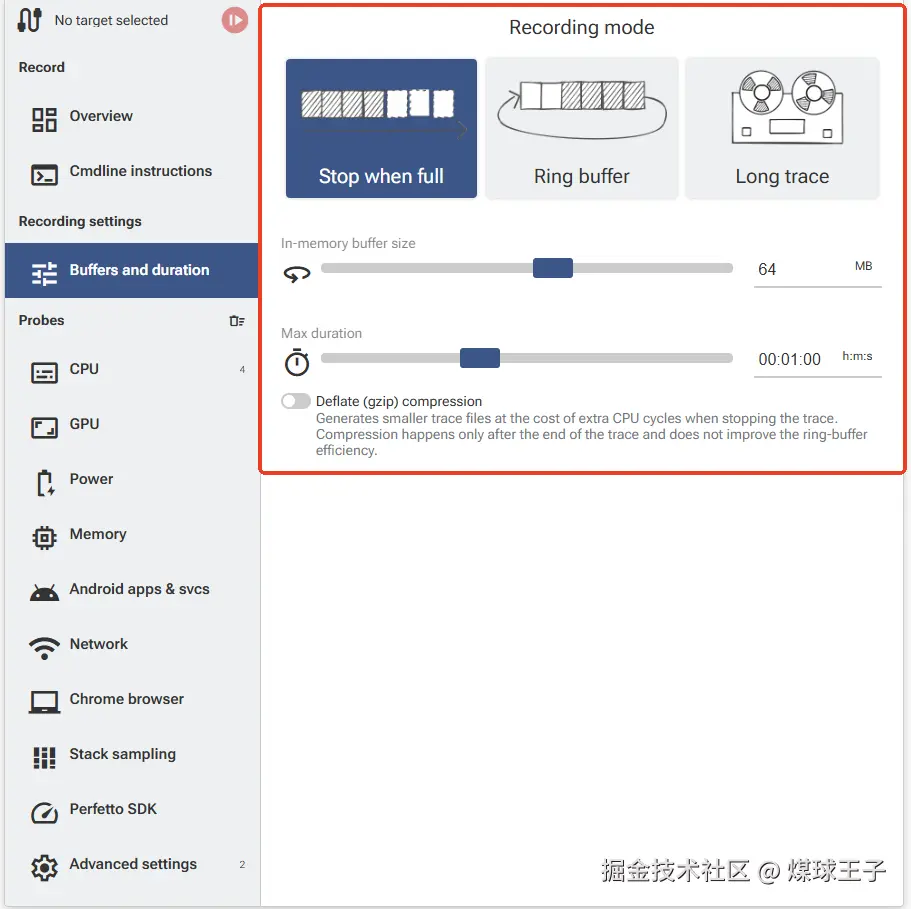Open the Overview dashboard icon
The width and height of the screenshot is (911, 909).
[x=44, y=119]
